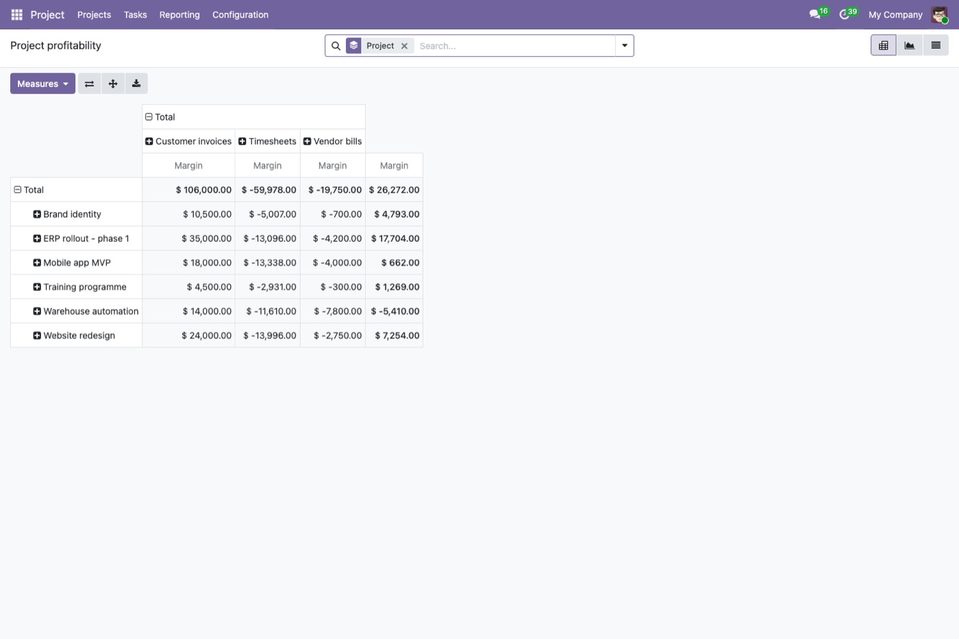Remove the Project group-by filter

point(404,46)
